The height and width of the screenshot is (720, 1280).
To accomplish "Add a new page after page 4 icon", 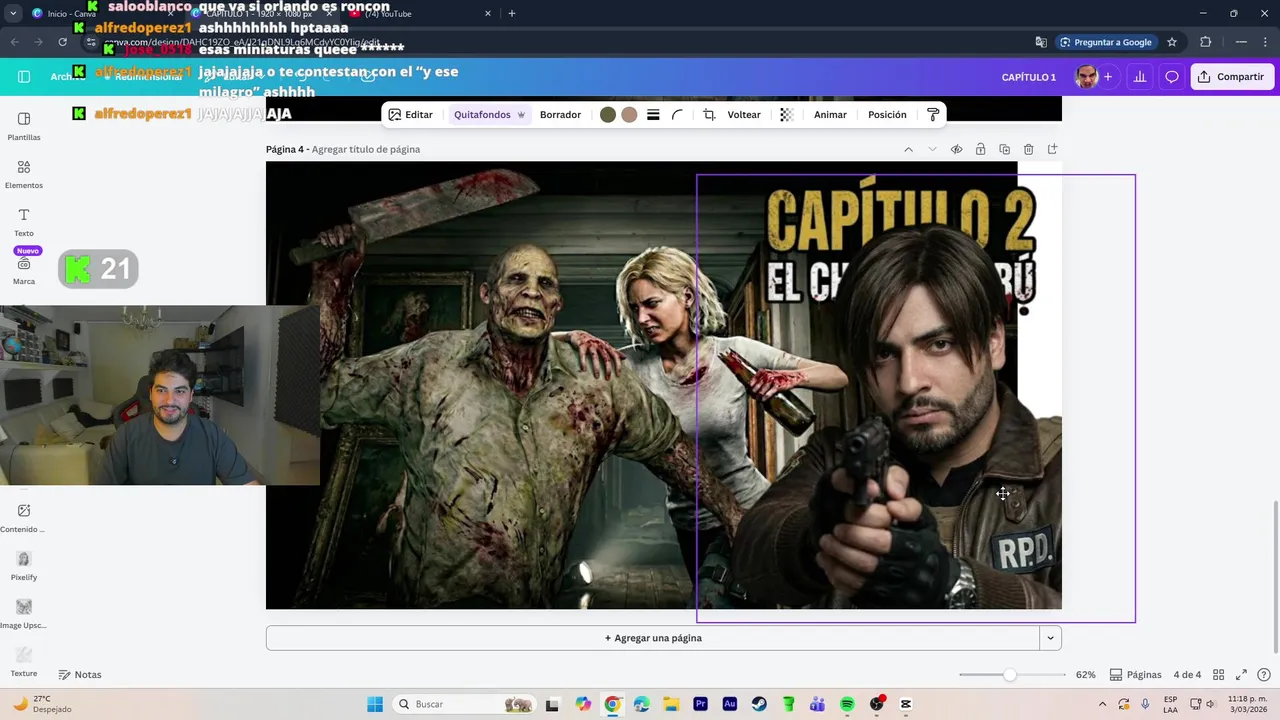I will (1052, 150).
